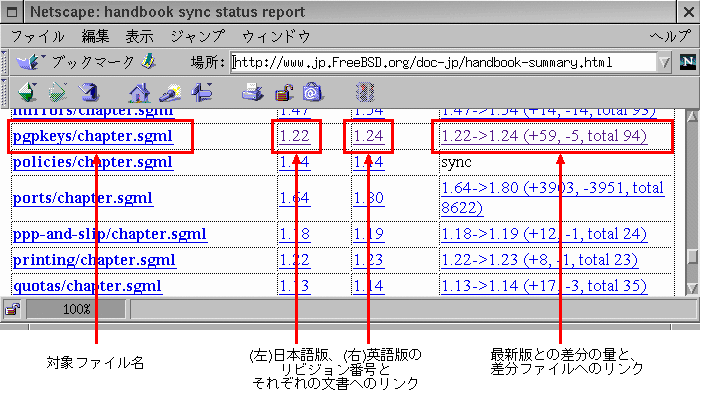
Task: Click the Forward navigation arrow icon
Action: click(x=58, y=93)
